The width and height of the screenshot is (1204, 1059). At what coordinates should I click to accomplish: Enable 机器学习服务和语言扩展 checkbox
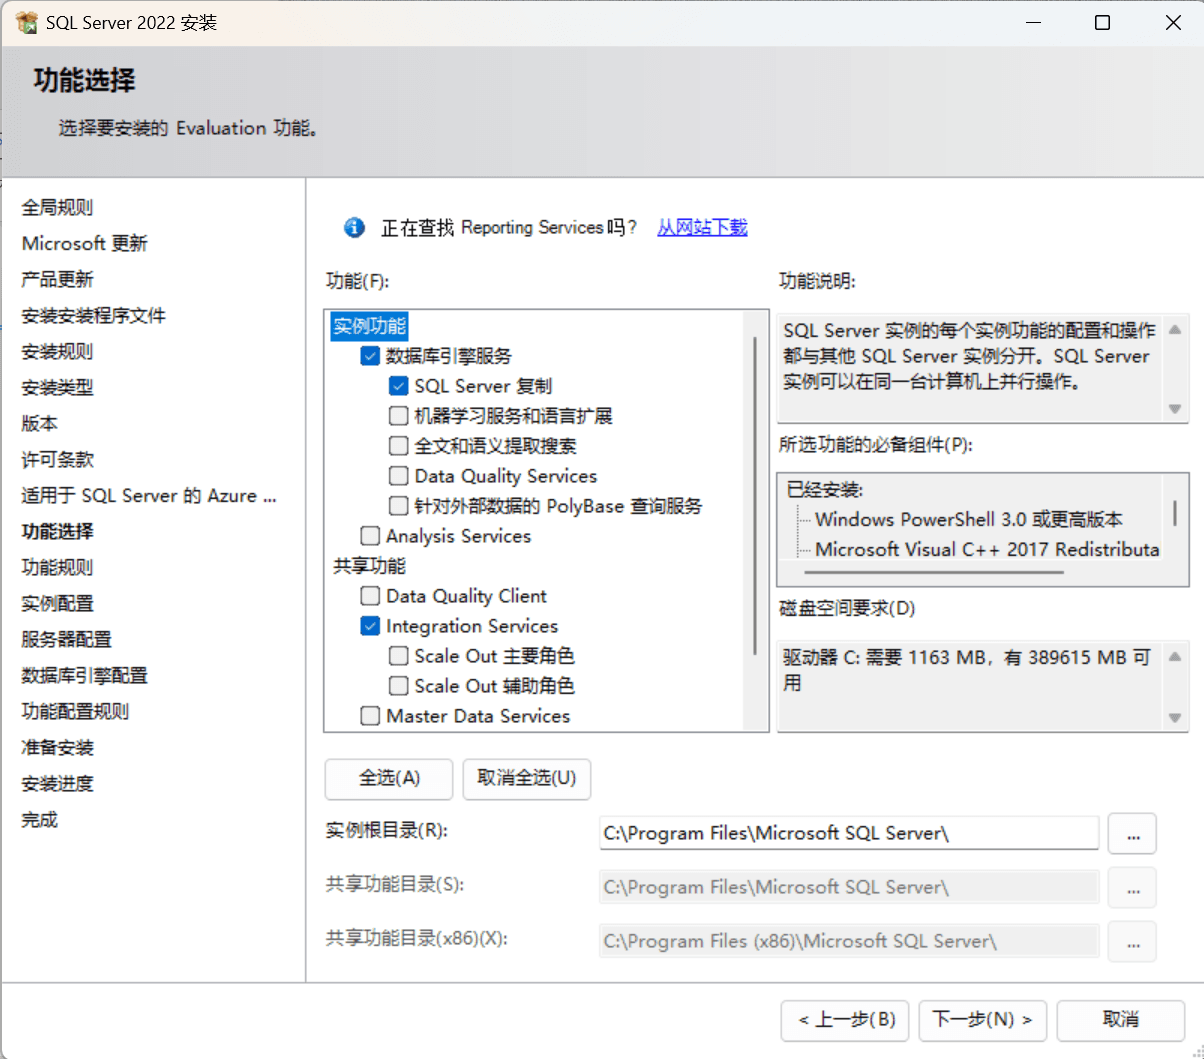(399, 416)
